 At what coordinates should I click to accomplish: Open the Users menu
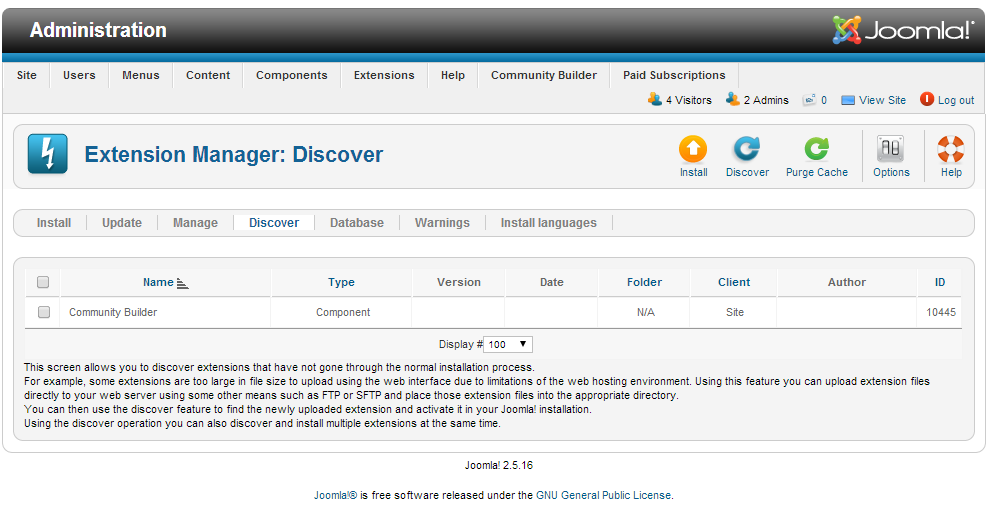(x=79, y=75)
